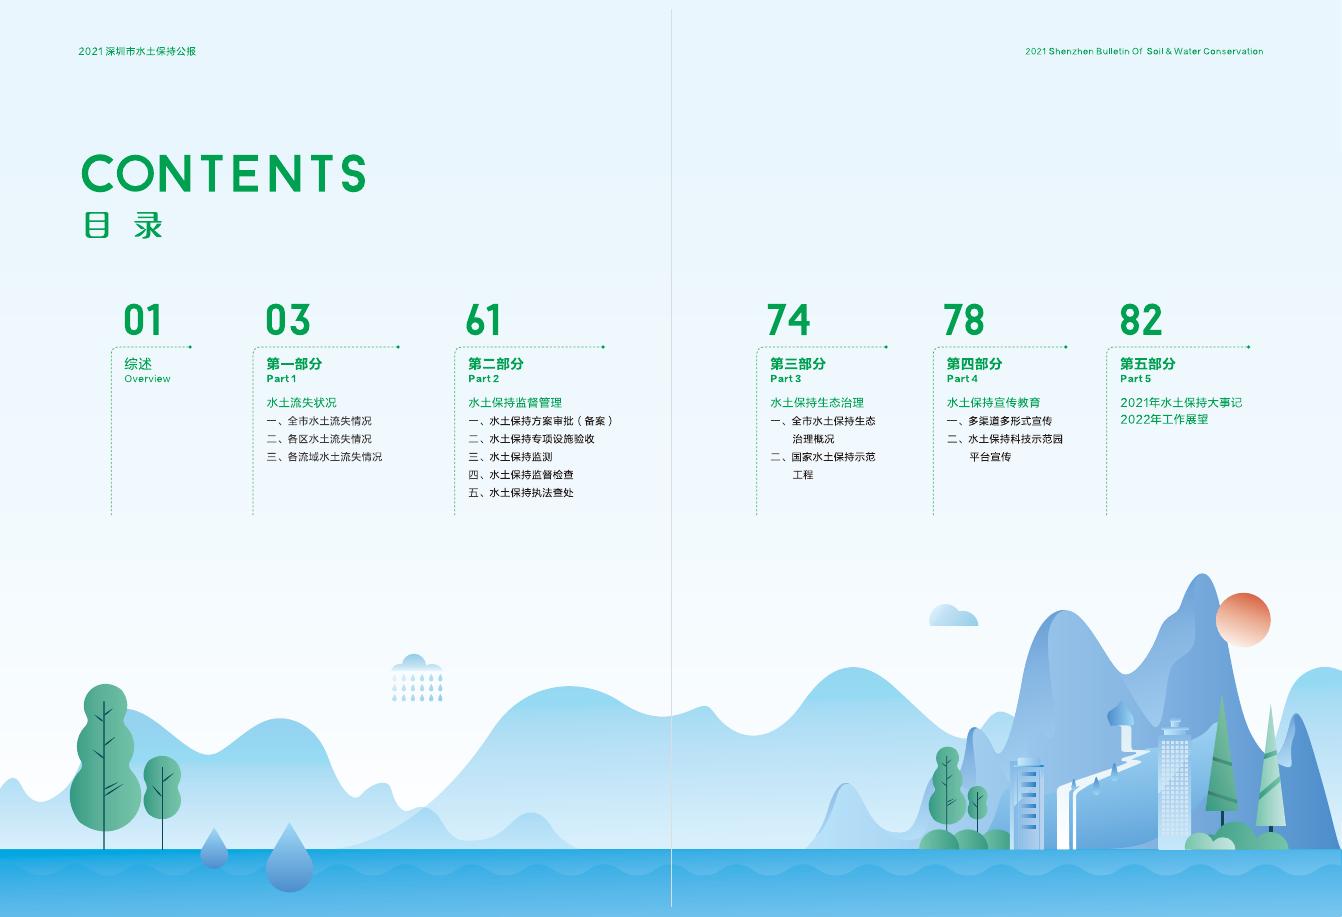Viewport: 1342px width, 917px height.
Task: Open the 第二部分 heading
Action: click(x=496, y=364)
